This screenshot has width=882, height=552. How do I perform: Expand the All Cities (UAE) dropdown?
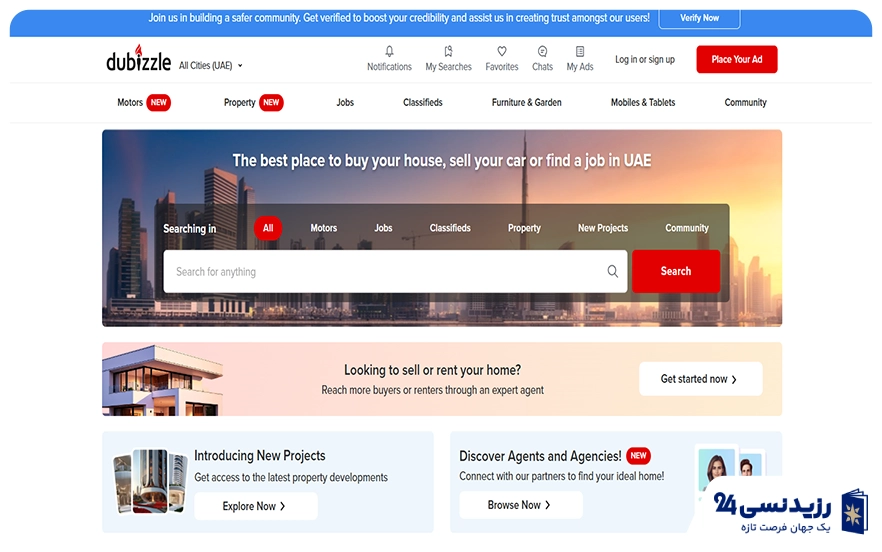[x=210, y=66]
